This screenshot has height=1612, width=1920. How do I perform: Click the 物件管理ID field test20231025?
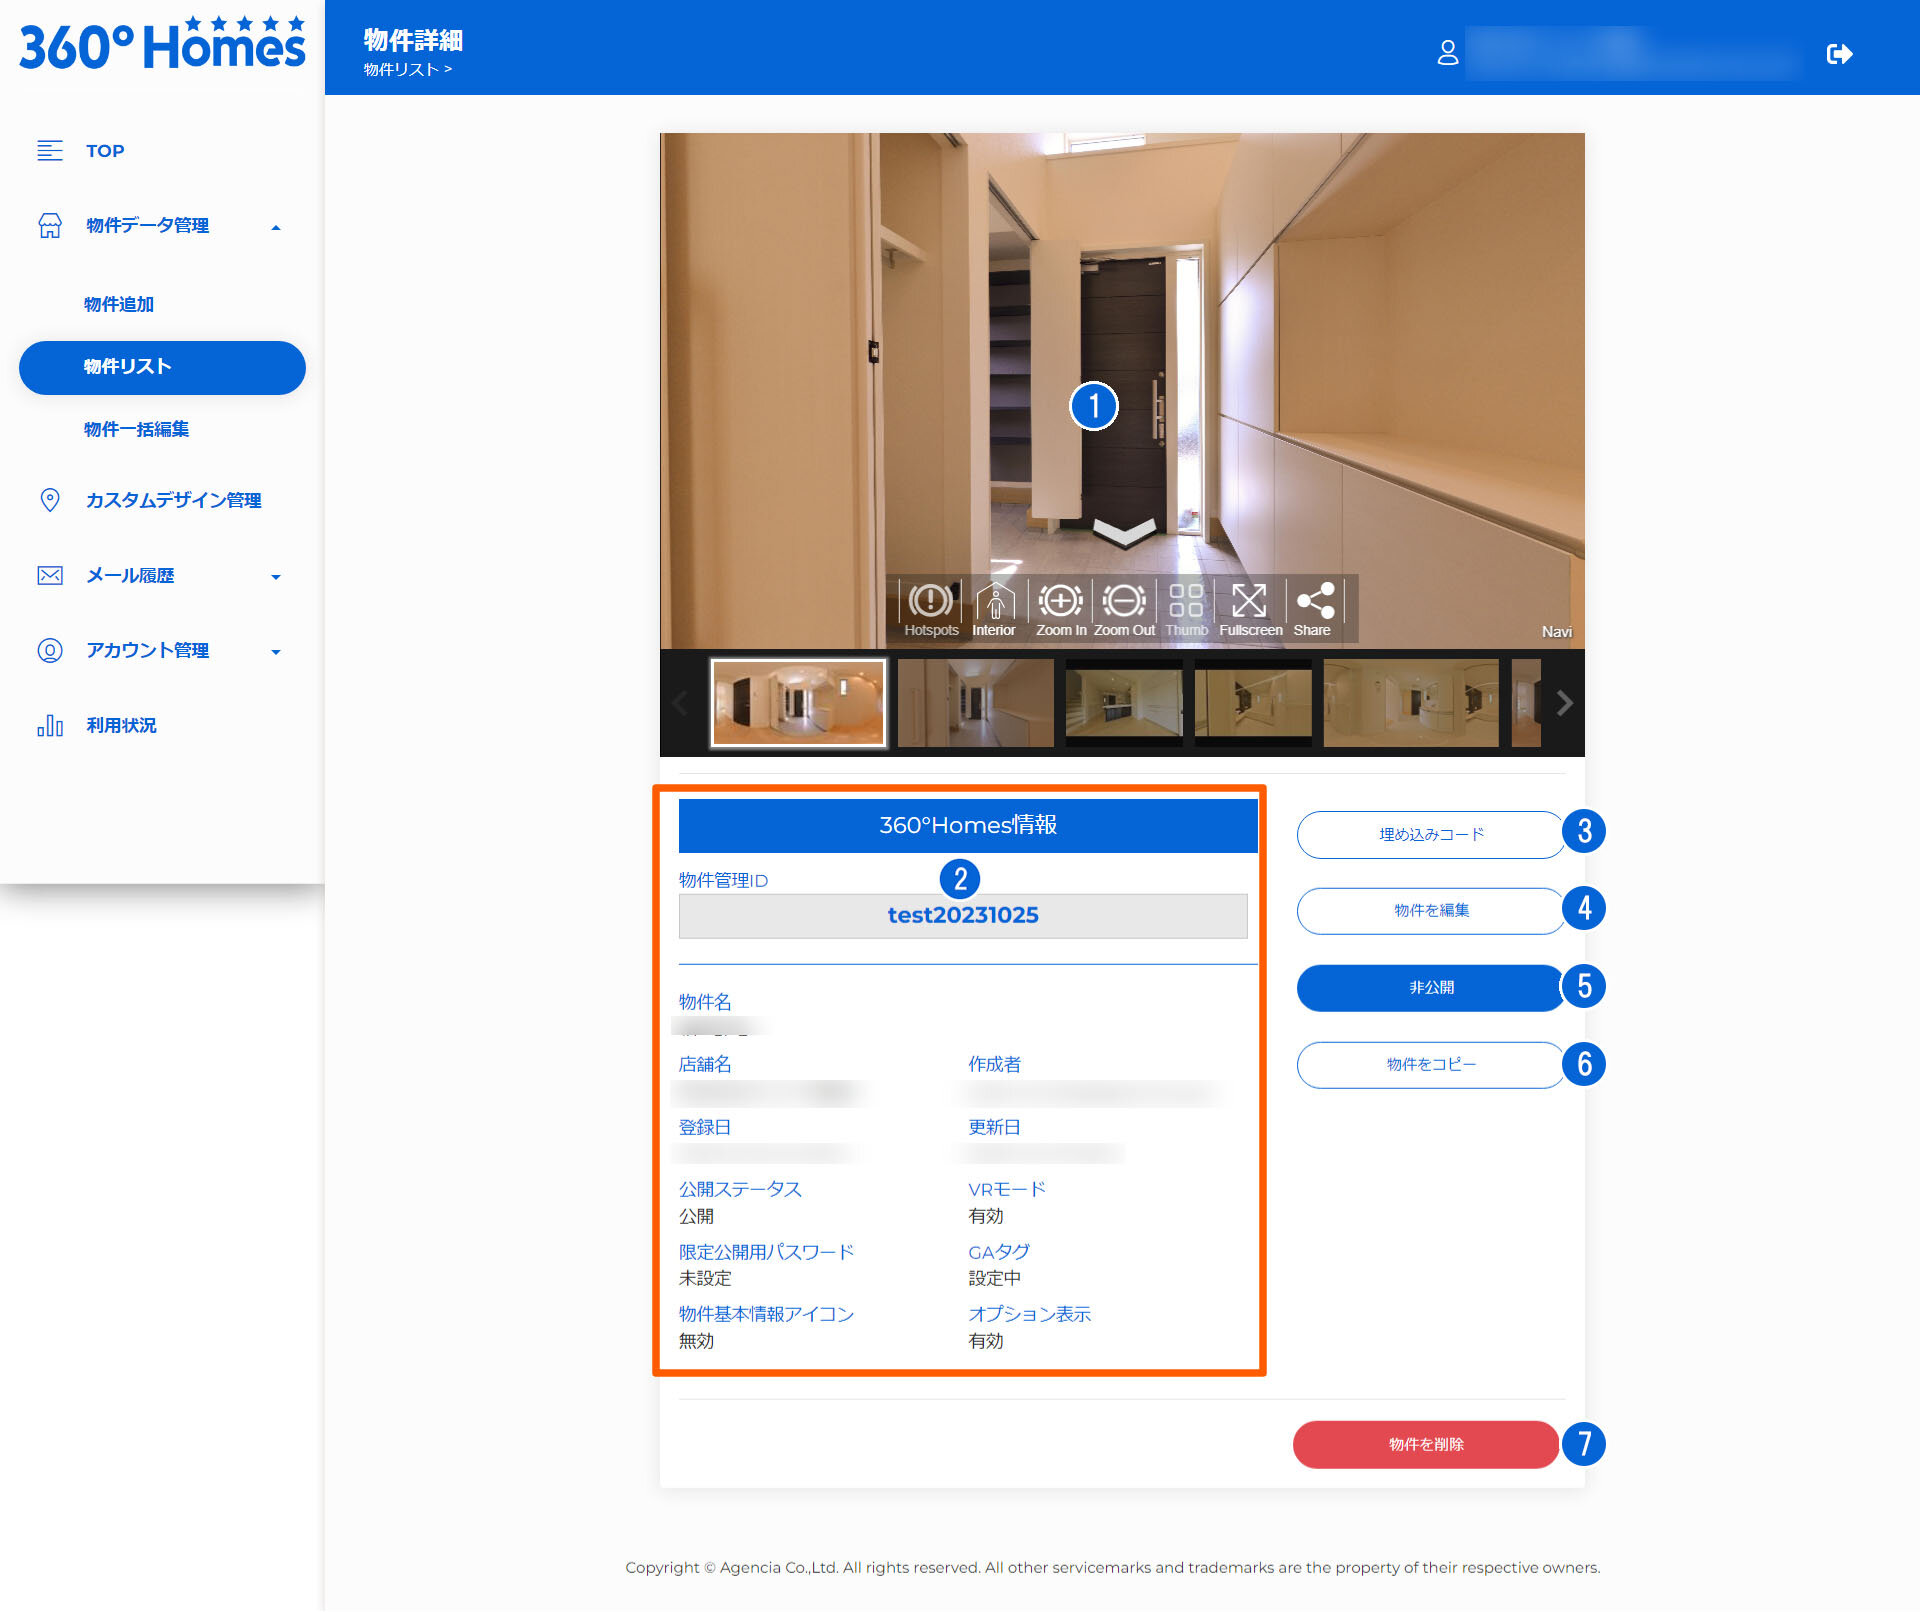(x=962, y=915)
